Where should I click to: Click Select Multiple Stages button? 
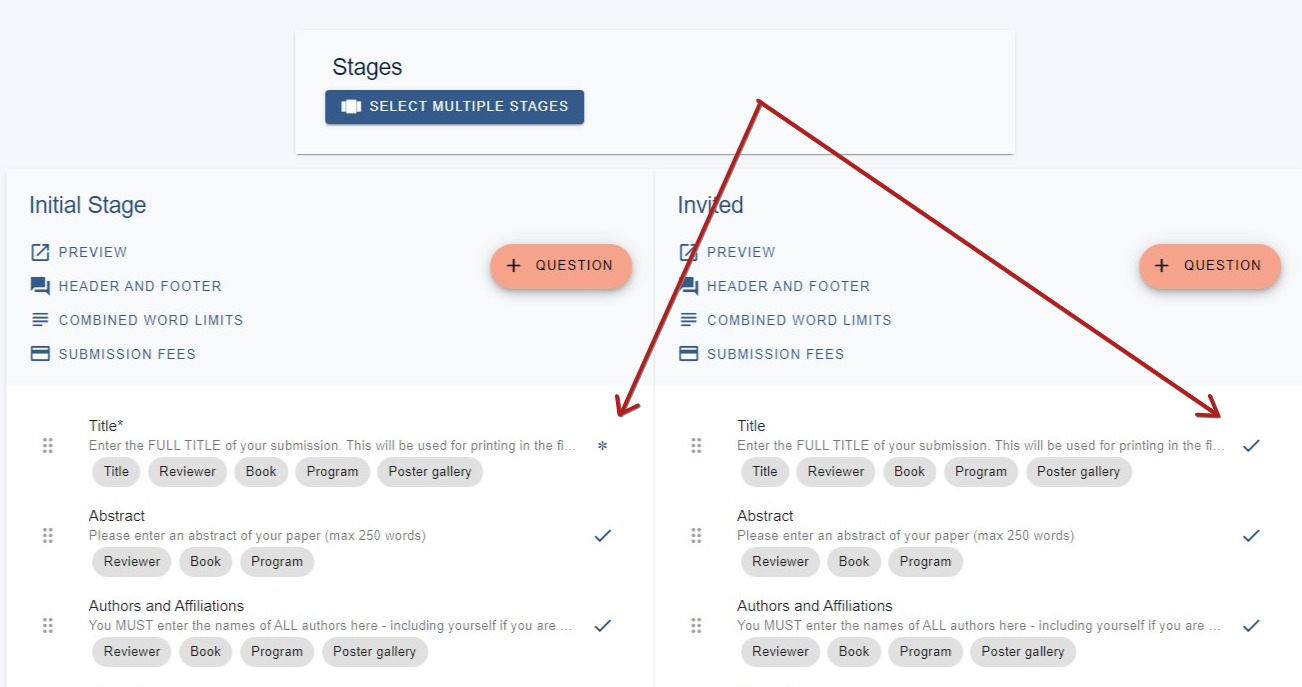454,107
